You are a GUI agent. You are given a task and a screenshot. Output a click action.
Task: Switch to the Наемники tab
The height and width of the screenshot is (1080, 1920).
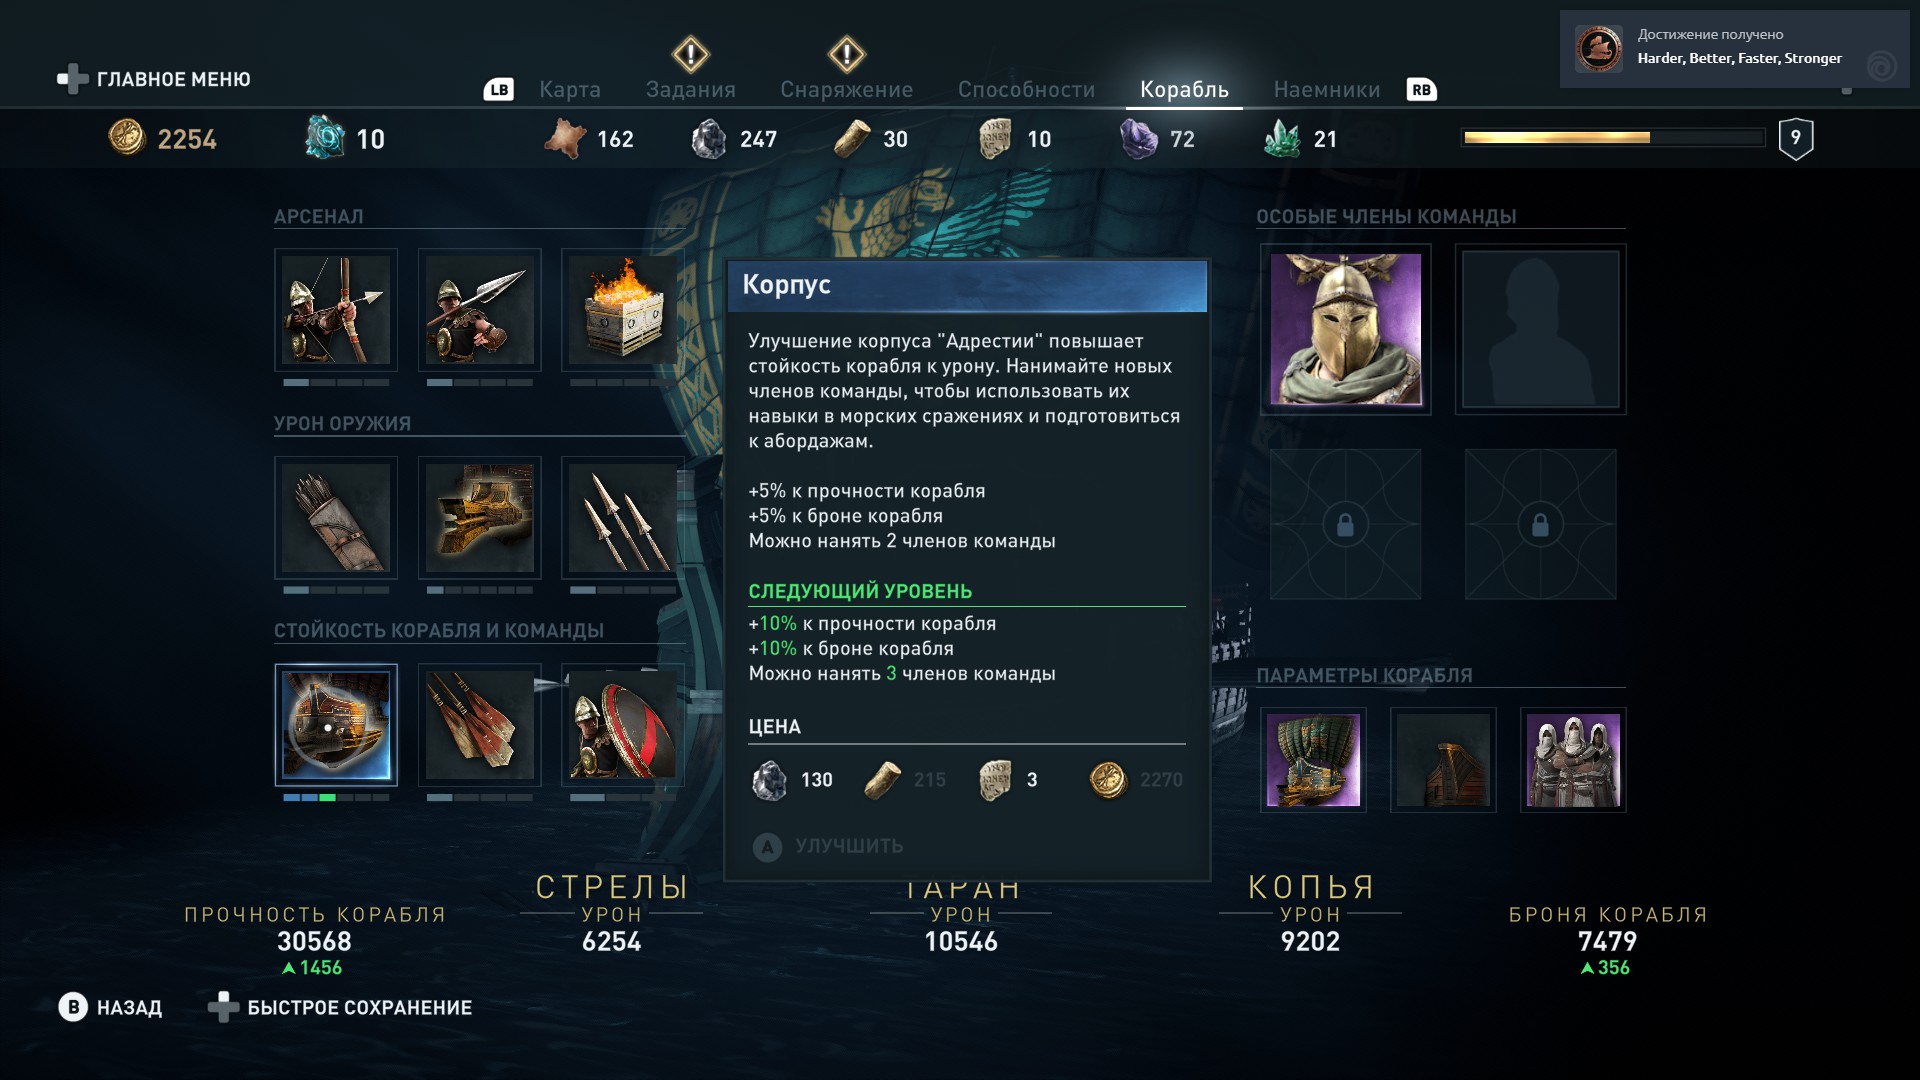(x=1327, y=89)
